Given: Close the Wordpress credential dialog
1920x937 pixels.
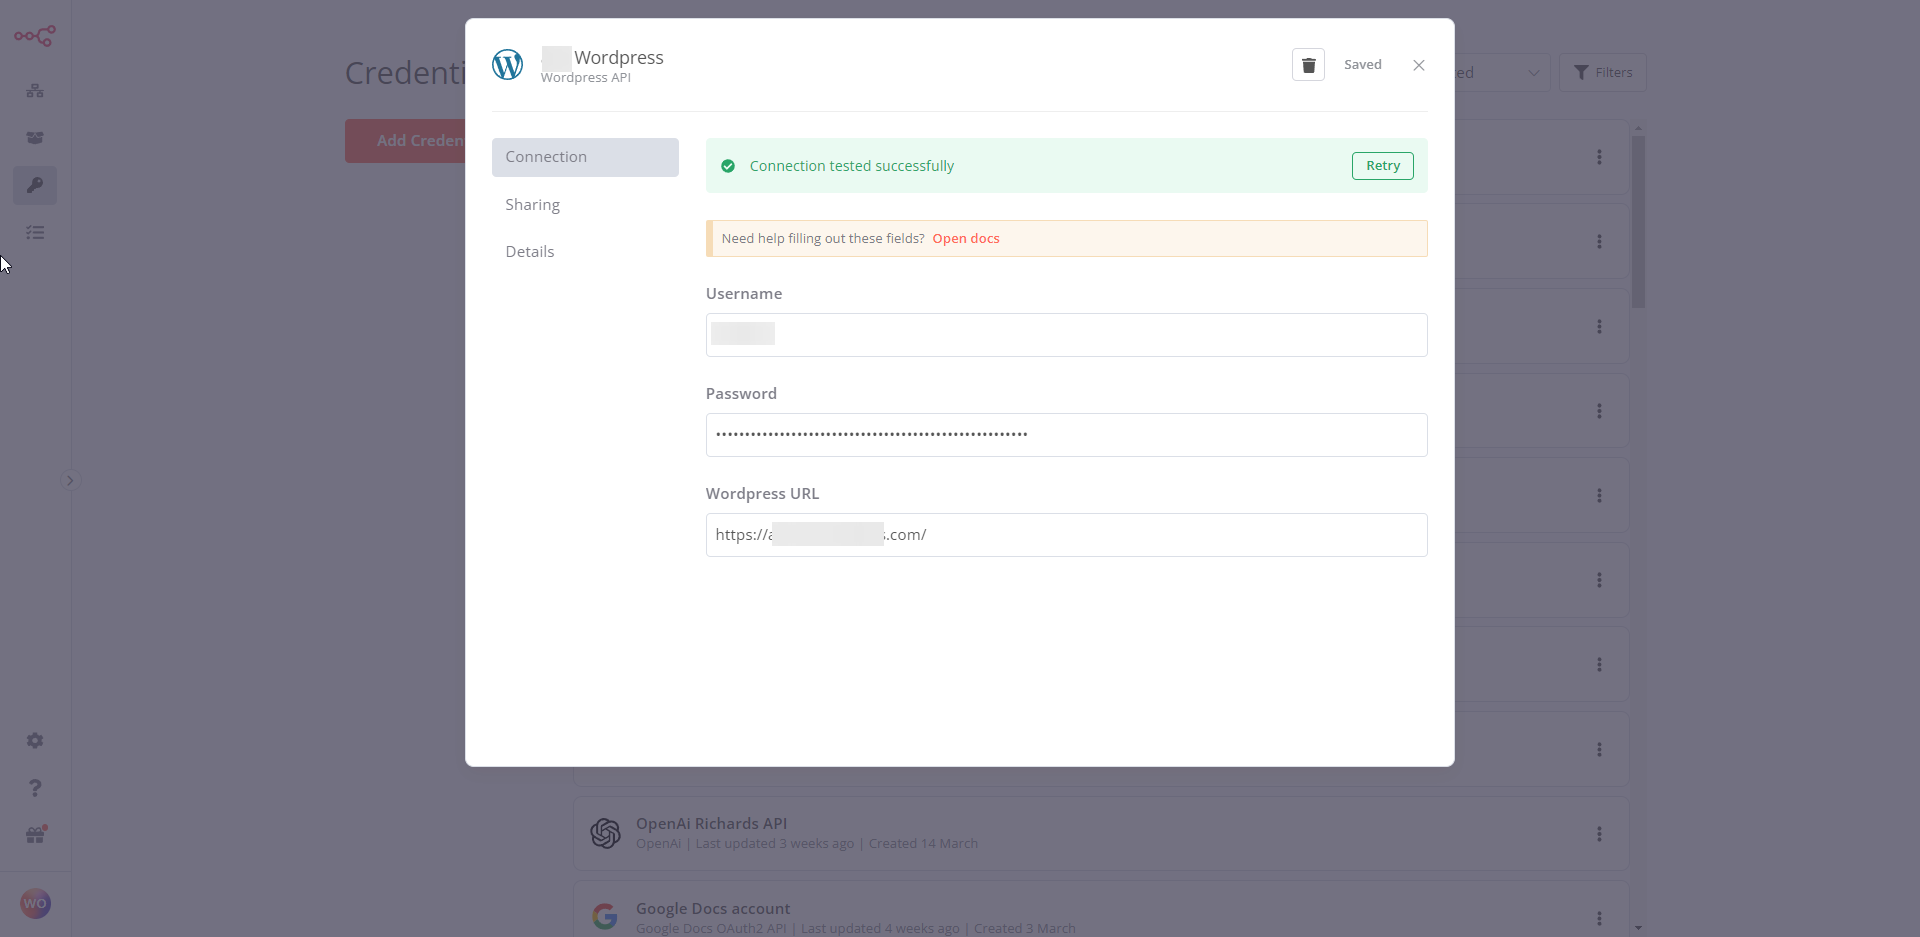Looking at the screenshot, I should click(x=1419, y=65).
